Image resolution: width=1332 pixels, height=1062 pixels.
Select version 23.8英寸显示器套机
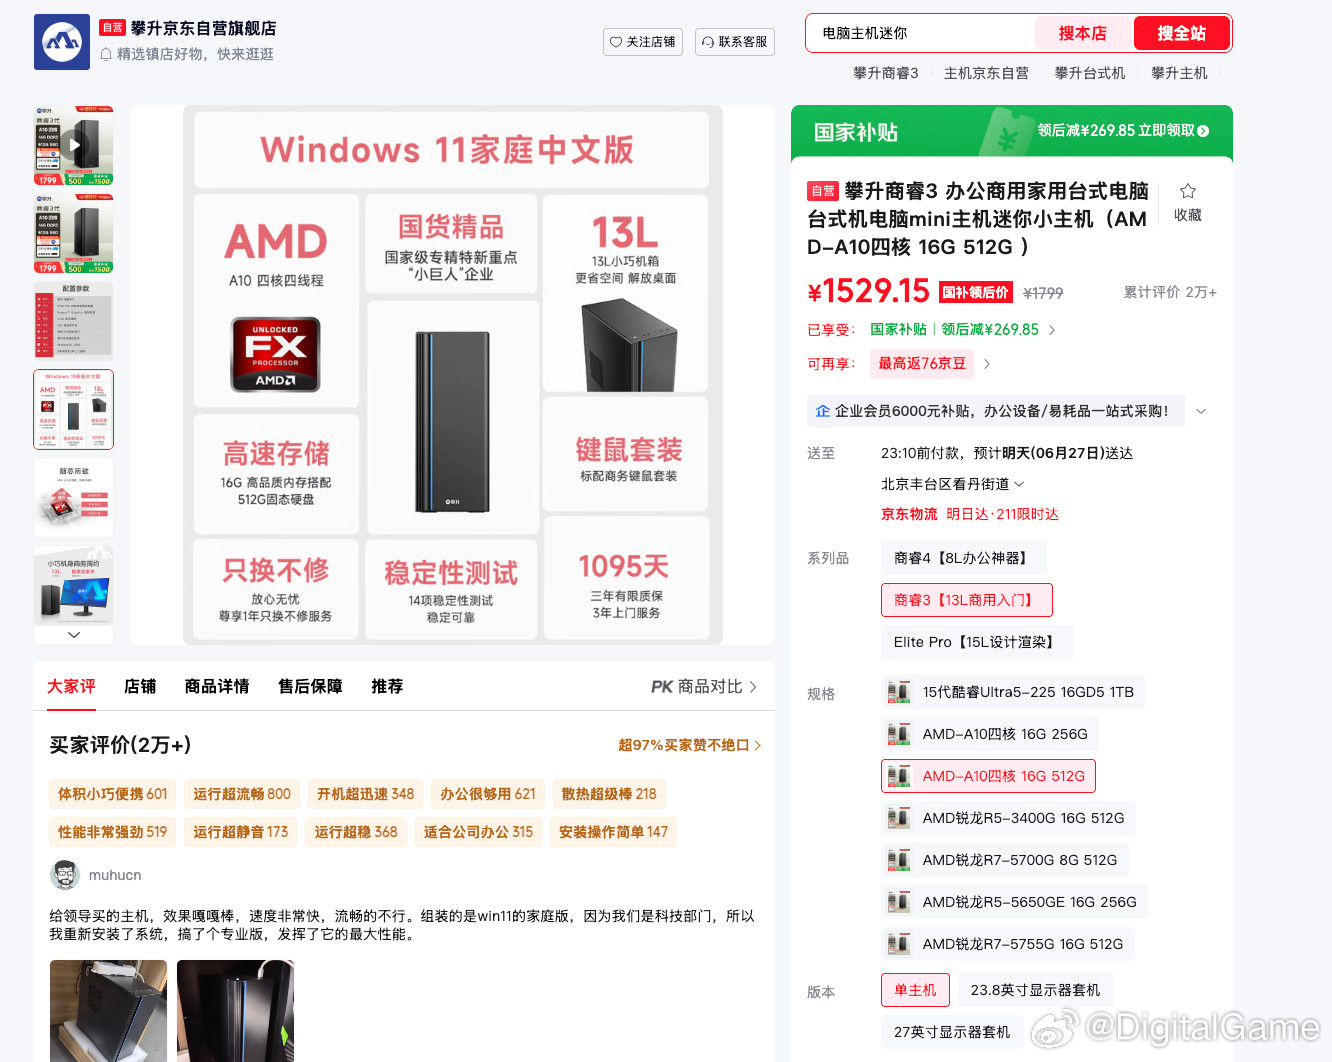[1035, 990]
